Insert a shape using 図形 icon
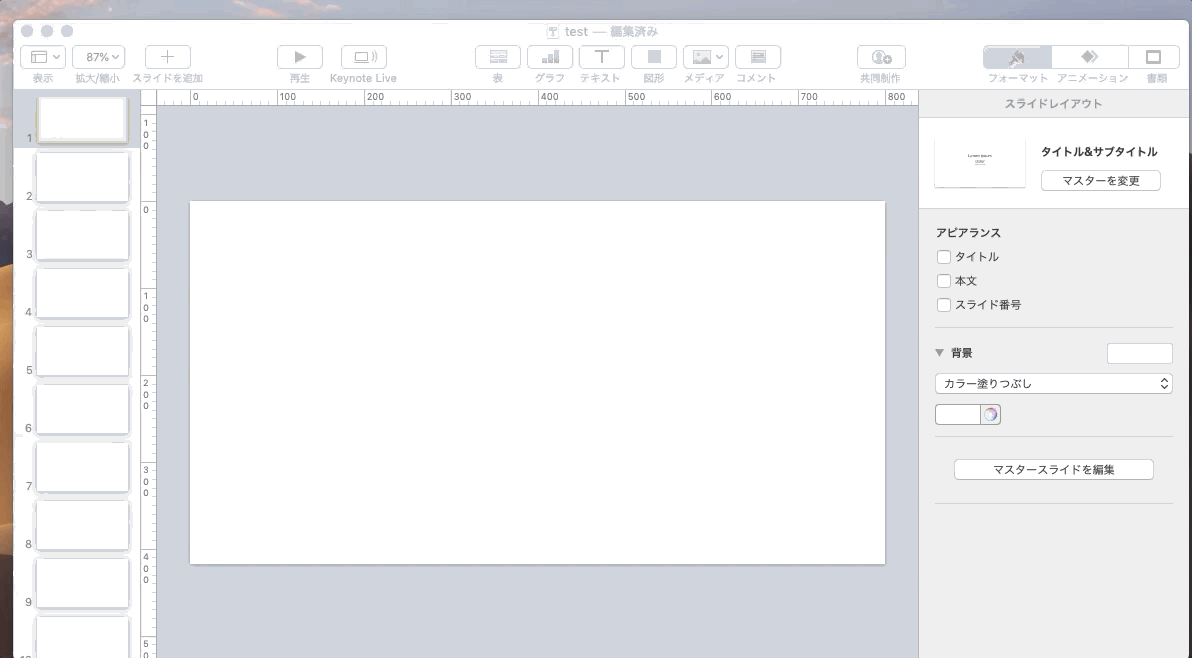The width and height of the screenshot is (1192, 658). (x=653, y=57)
